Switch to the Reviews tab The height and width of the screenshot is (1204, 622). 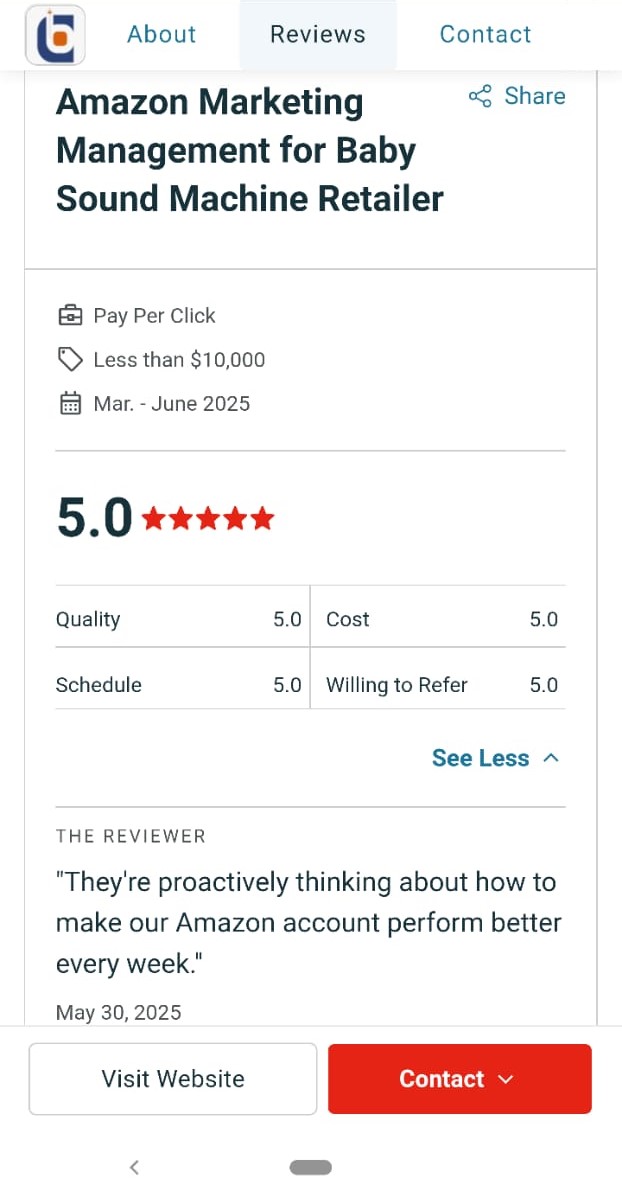(318, 34)
